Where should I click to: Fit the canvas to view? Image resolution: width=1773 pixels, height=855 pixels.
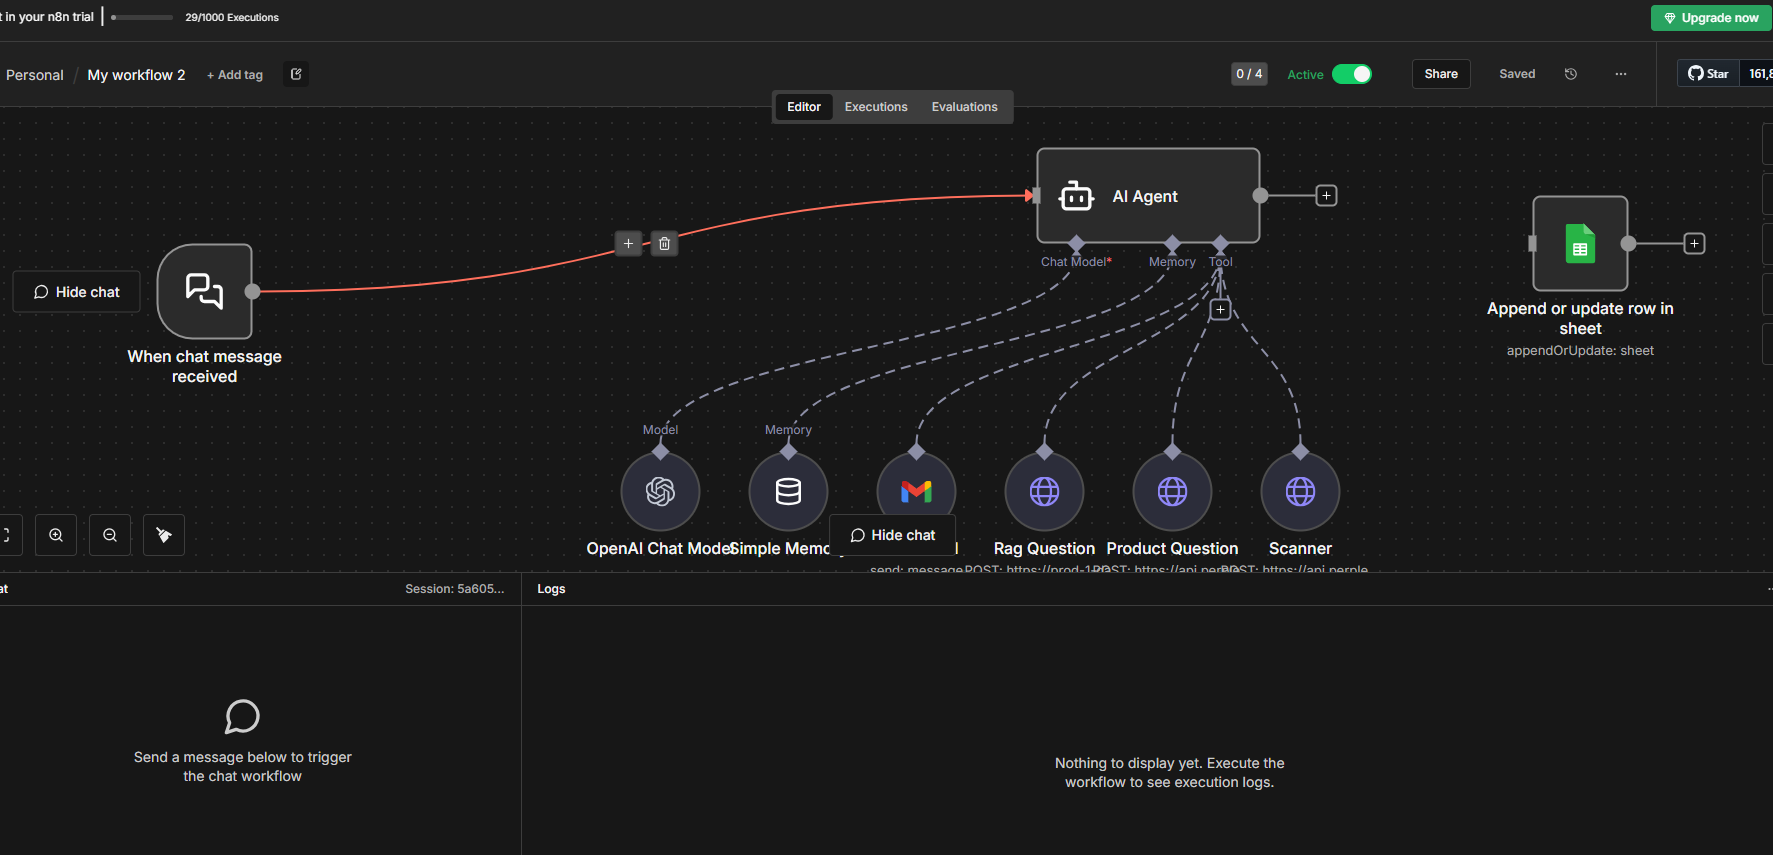pyautogui.click(x=6, y=535)
